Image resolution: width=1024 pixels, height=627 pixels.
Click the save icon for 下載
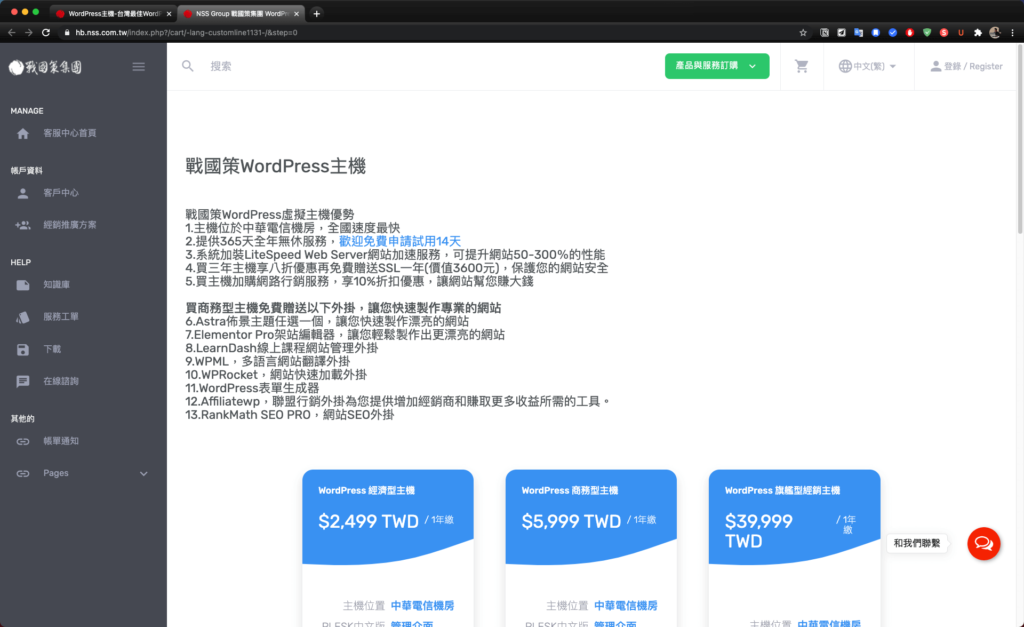(x=23, y=349)
